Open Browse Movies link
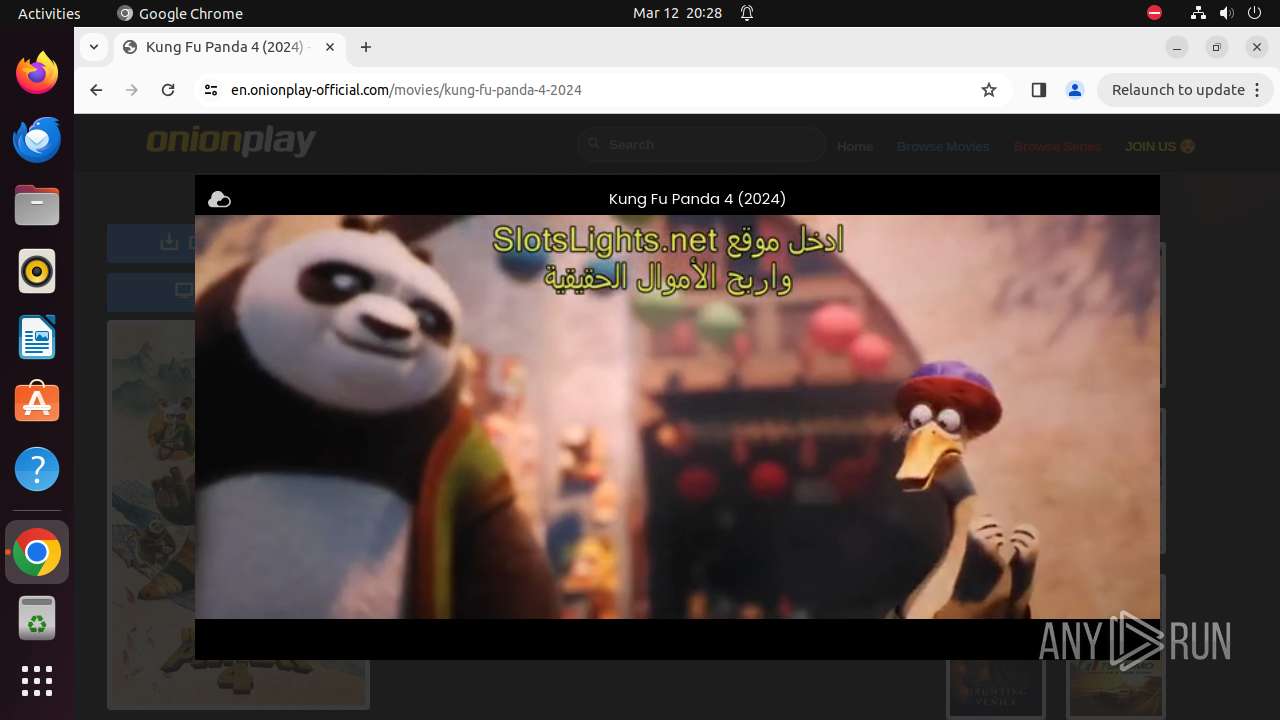Image resolution: width=1280 pixels, height=720 pixels. (x=943, y=146)
